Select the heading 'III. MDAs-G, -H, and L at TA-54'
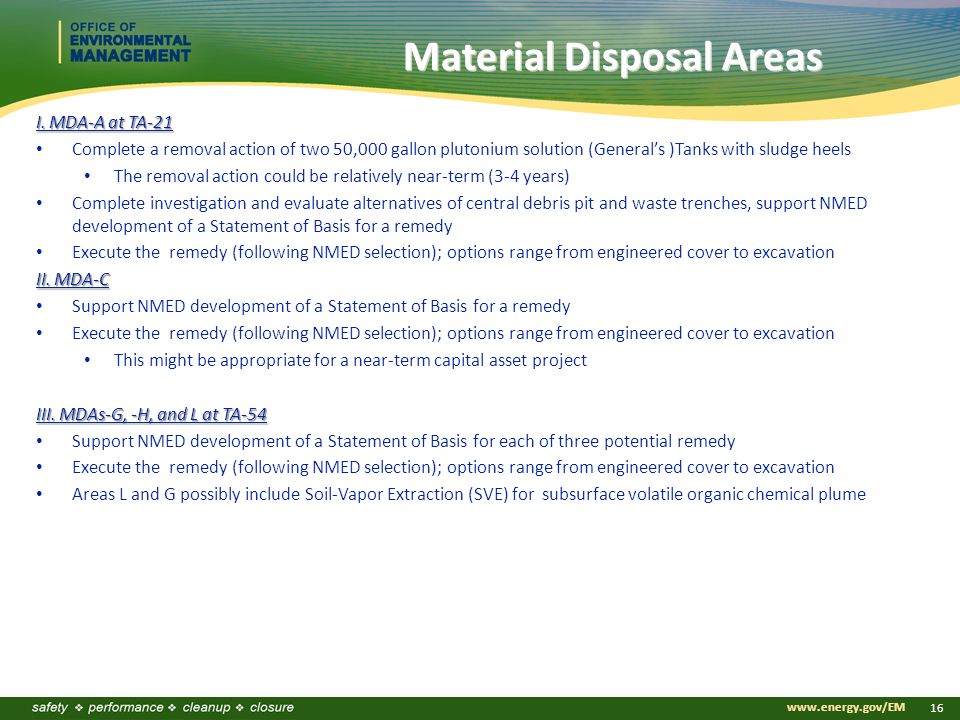Screen dimensions: 960x720 click(x=151, y=414)
